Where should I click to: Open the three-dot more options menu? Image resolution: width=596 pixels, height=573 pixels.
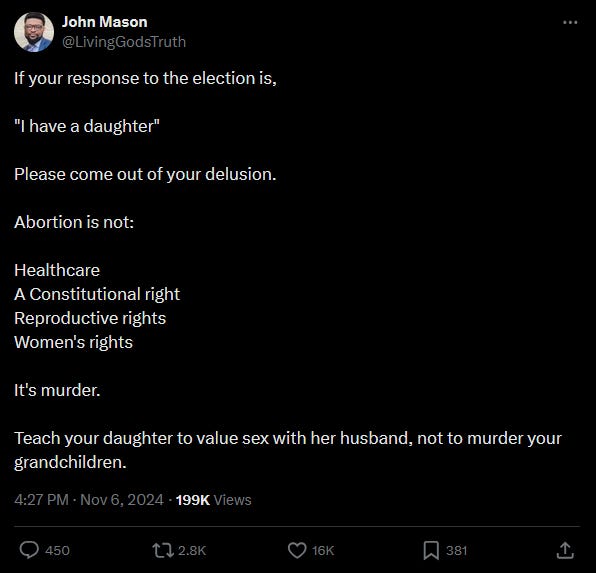tap(570, 22)
